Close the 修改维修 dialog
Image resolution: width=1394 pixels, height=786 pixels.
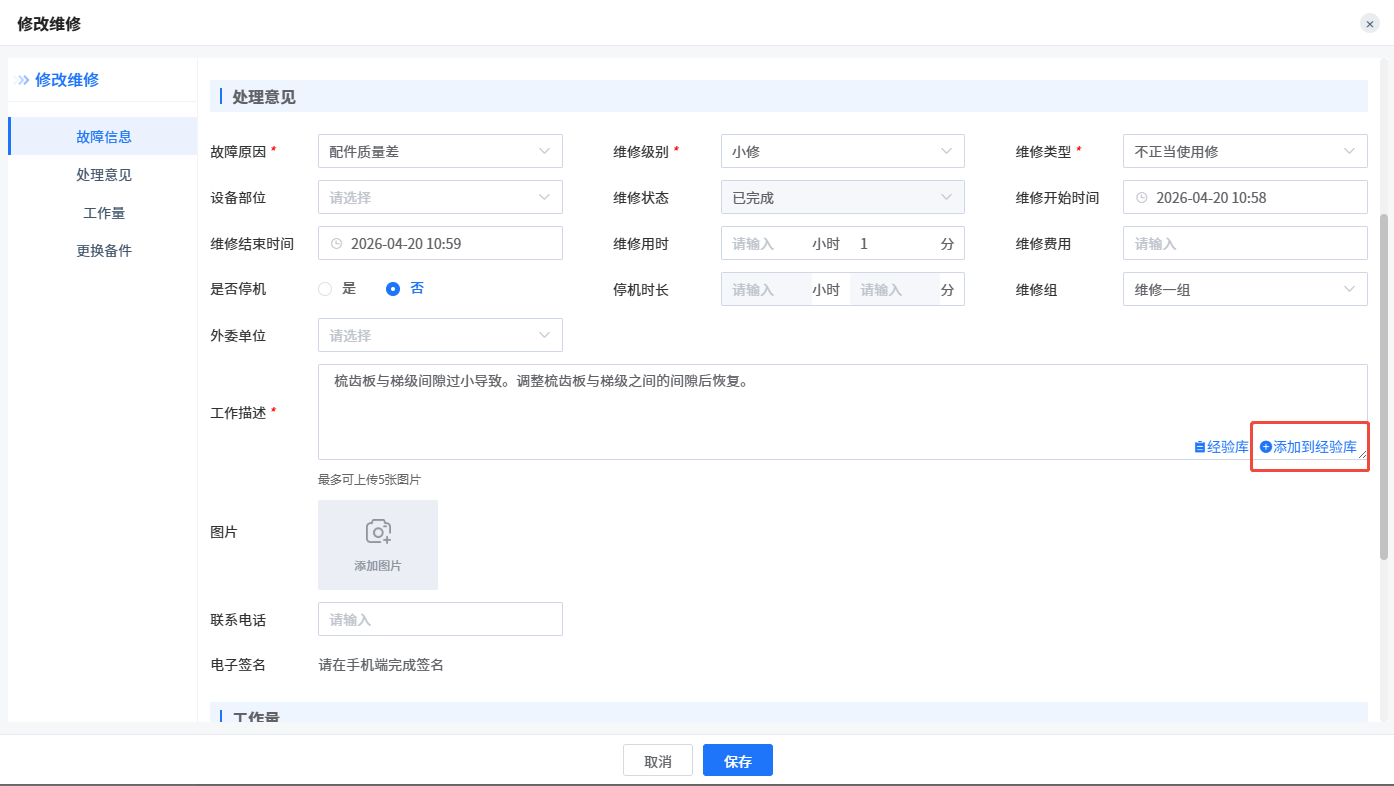1369,23
